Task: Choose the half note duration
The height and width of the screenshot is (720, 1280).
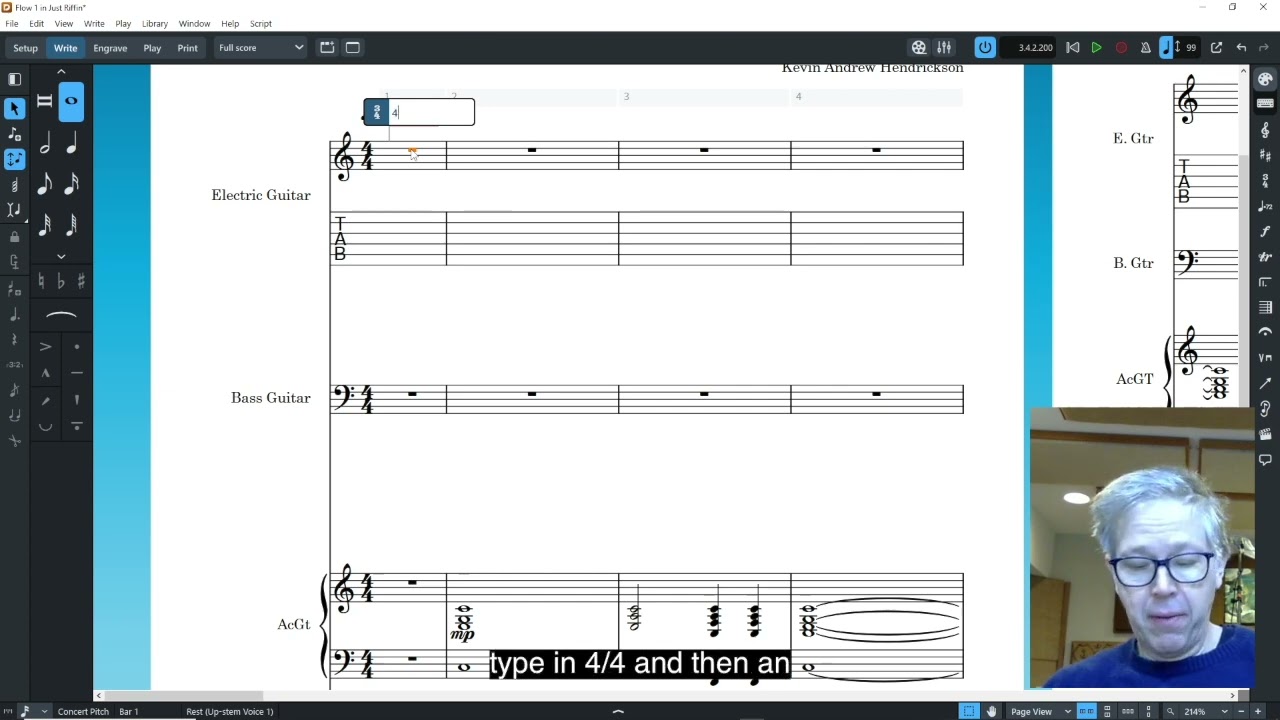Action: click(44, 144)
